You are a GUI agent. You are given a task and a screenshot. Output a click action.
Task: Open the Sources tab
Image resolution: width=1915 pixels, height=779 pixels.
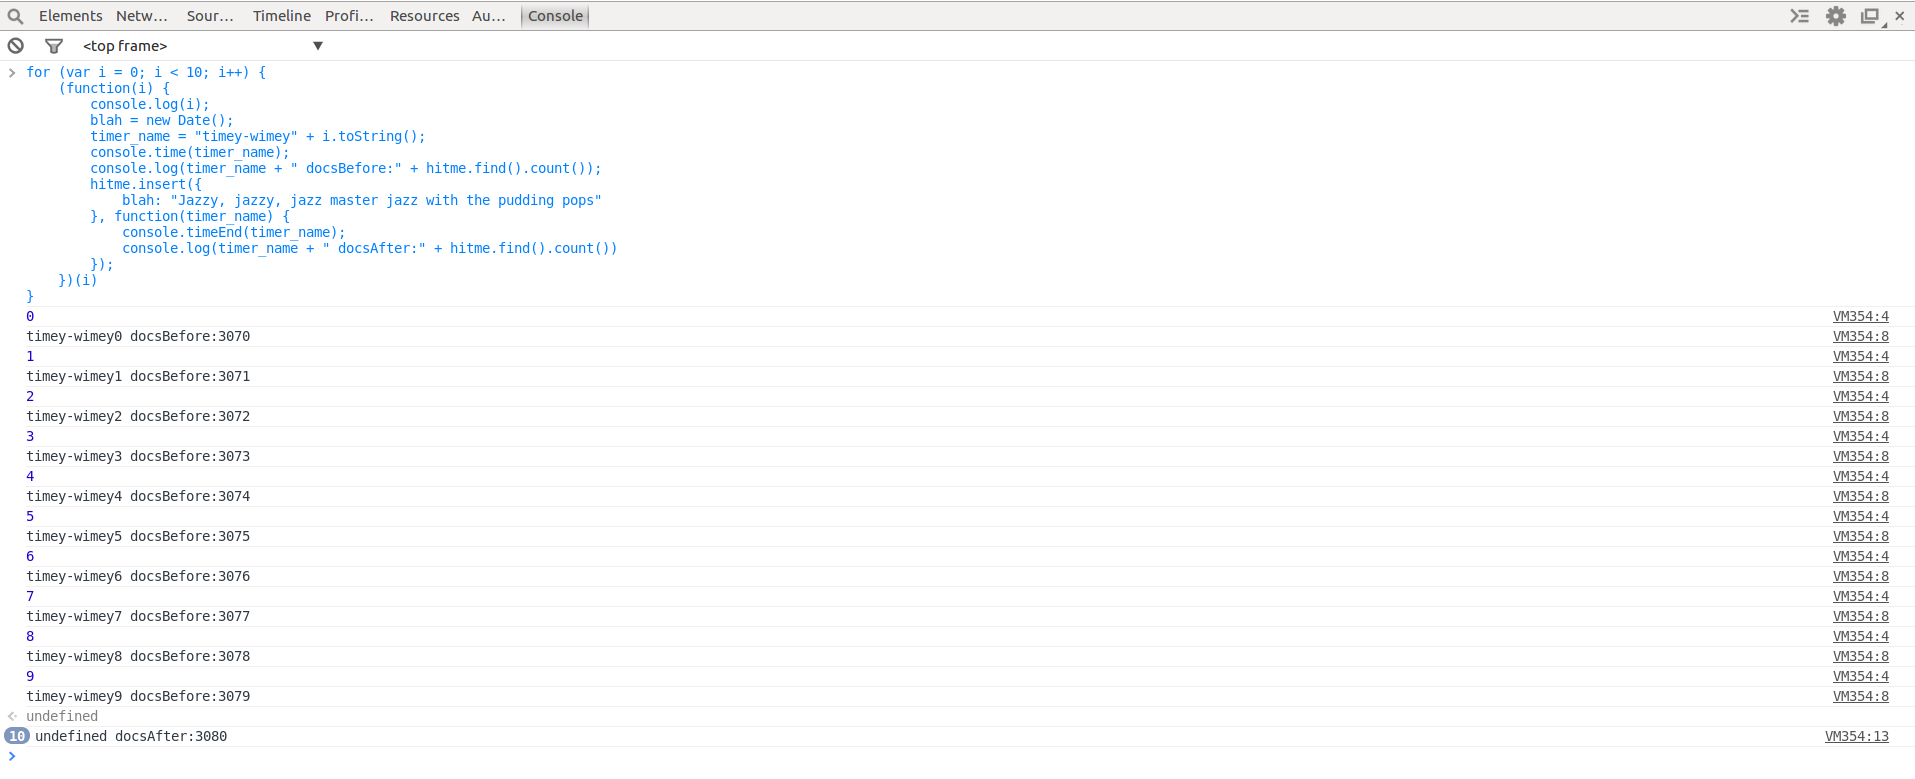pyautogui.click(x=210, y=16)
